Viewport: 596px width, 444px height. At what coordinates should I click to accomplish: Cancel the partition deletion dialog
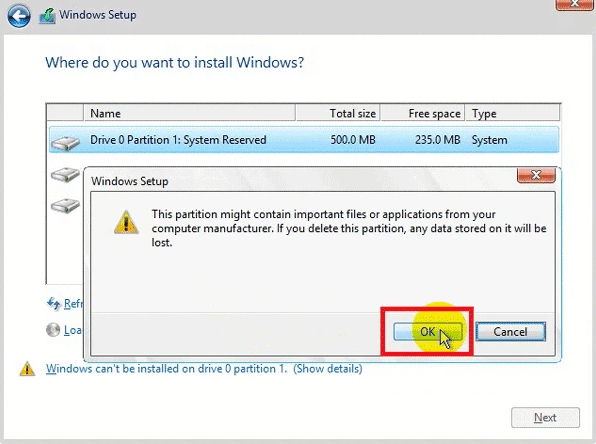(510, 331)
